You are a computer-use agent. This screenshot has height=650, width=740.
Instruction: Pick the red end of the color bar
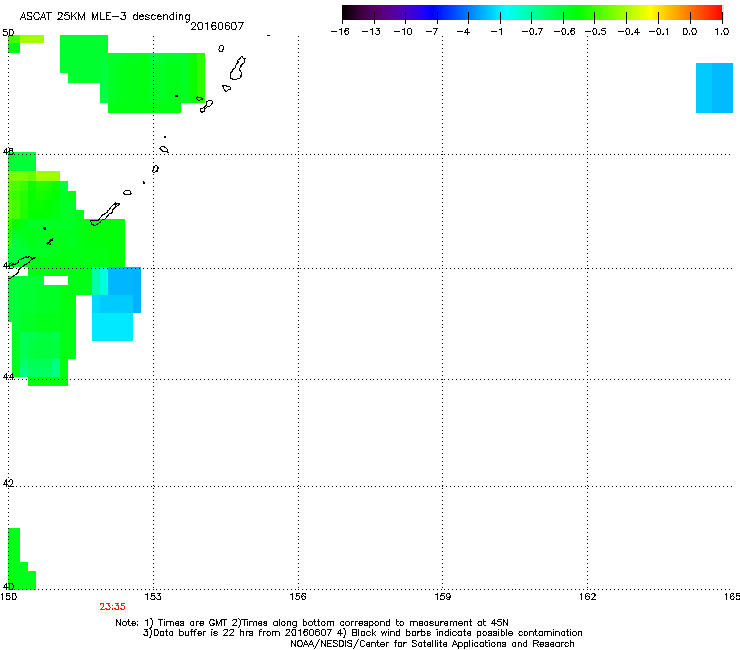(x=716, y=13)
